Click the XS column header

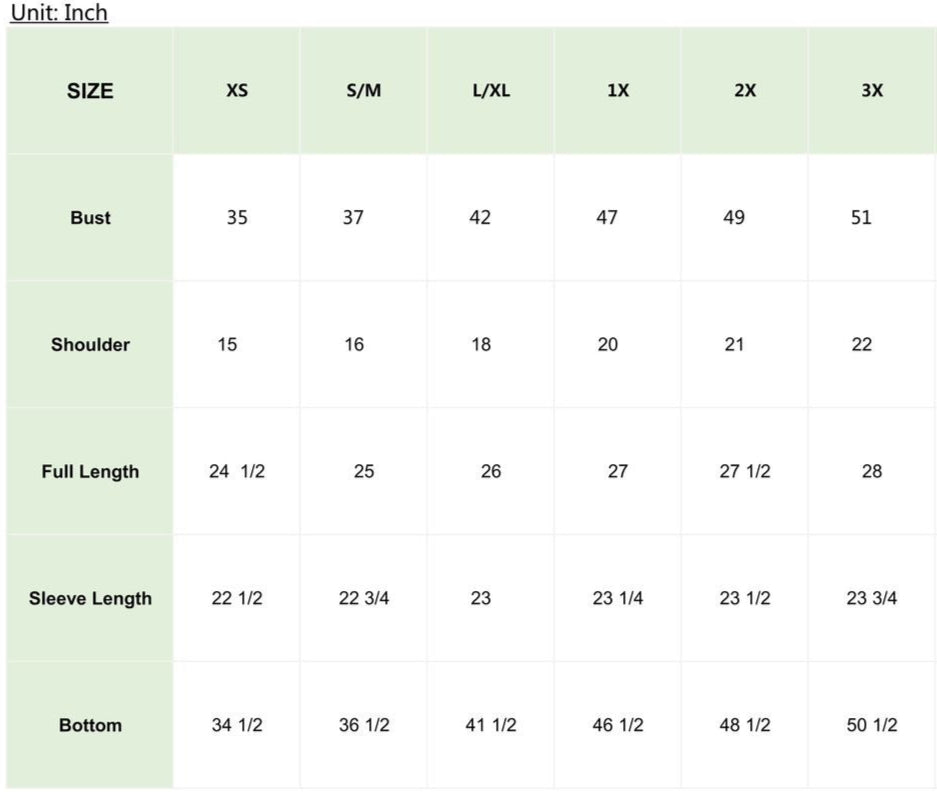coord(237,90)
